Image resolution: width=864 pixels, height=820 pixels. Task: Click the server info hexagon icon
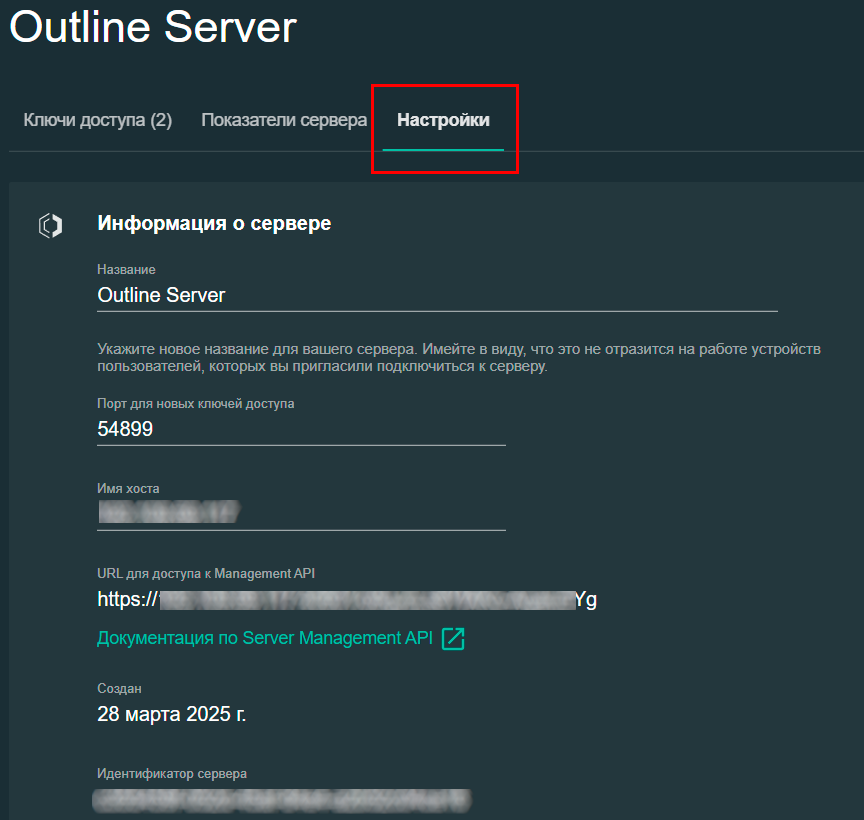[x=50, y=226]
